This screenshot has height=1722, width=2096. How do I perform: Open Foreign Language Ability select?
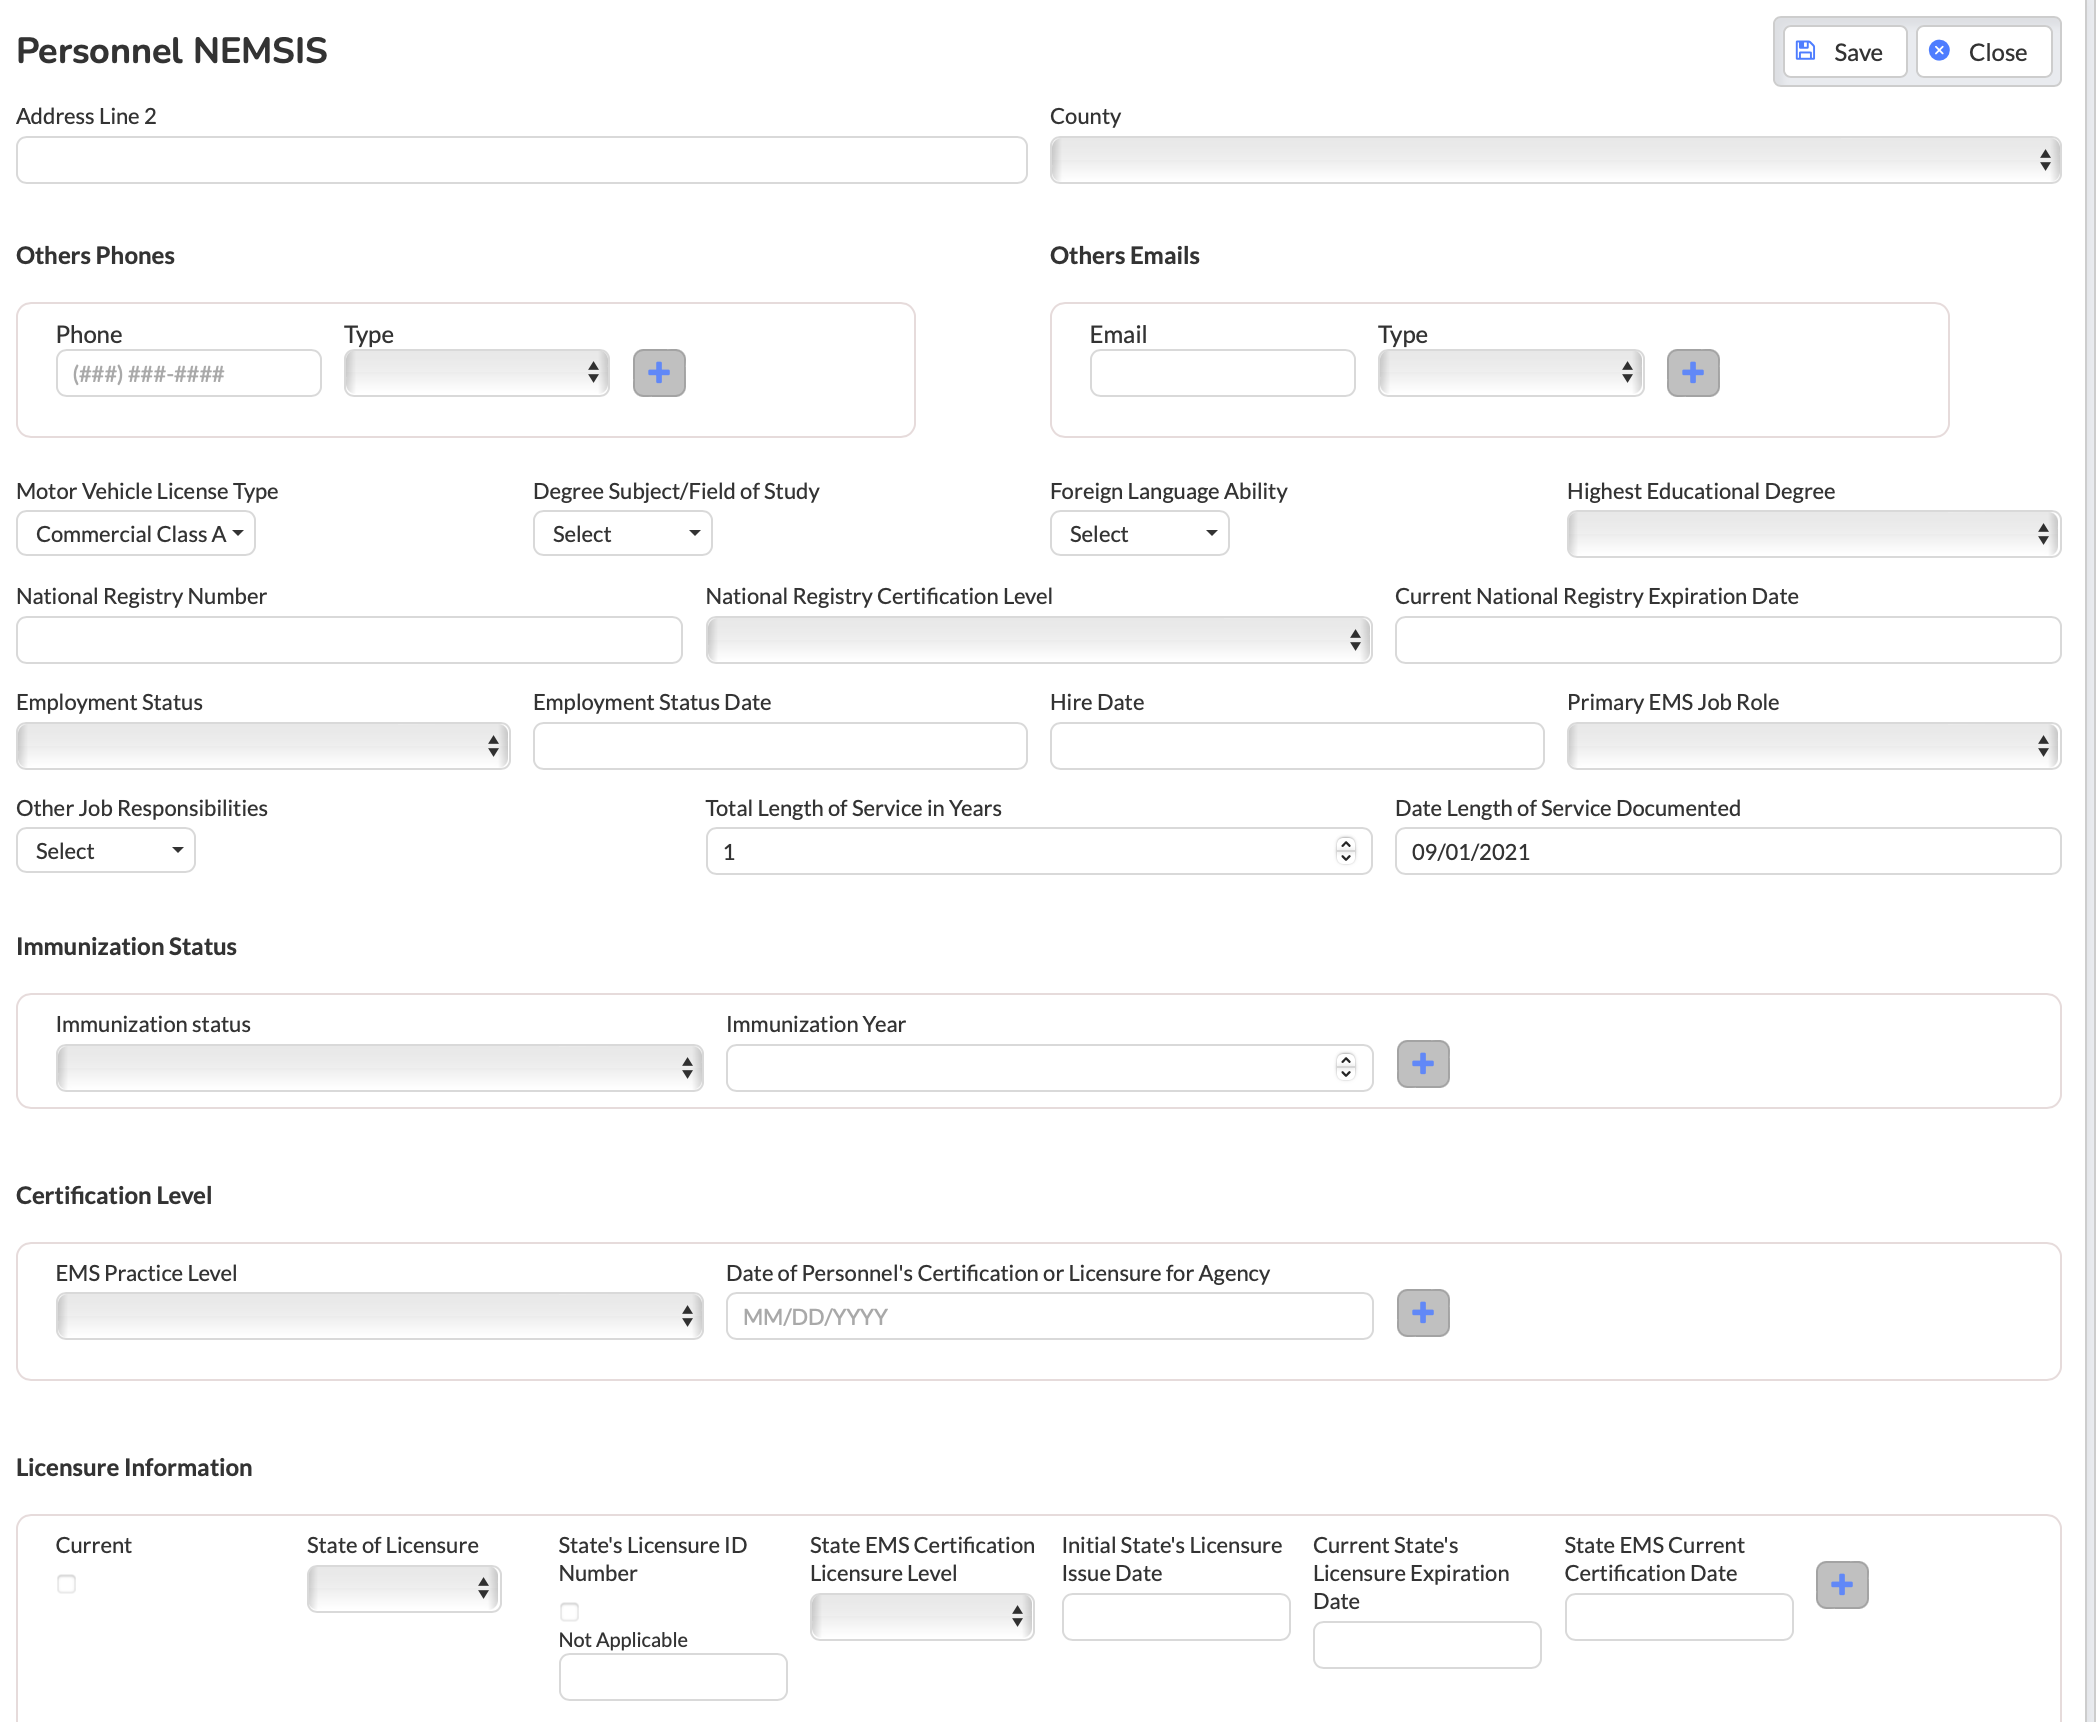(x=1139, y=534)
